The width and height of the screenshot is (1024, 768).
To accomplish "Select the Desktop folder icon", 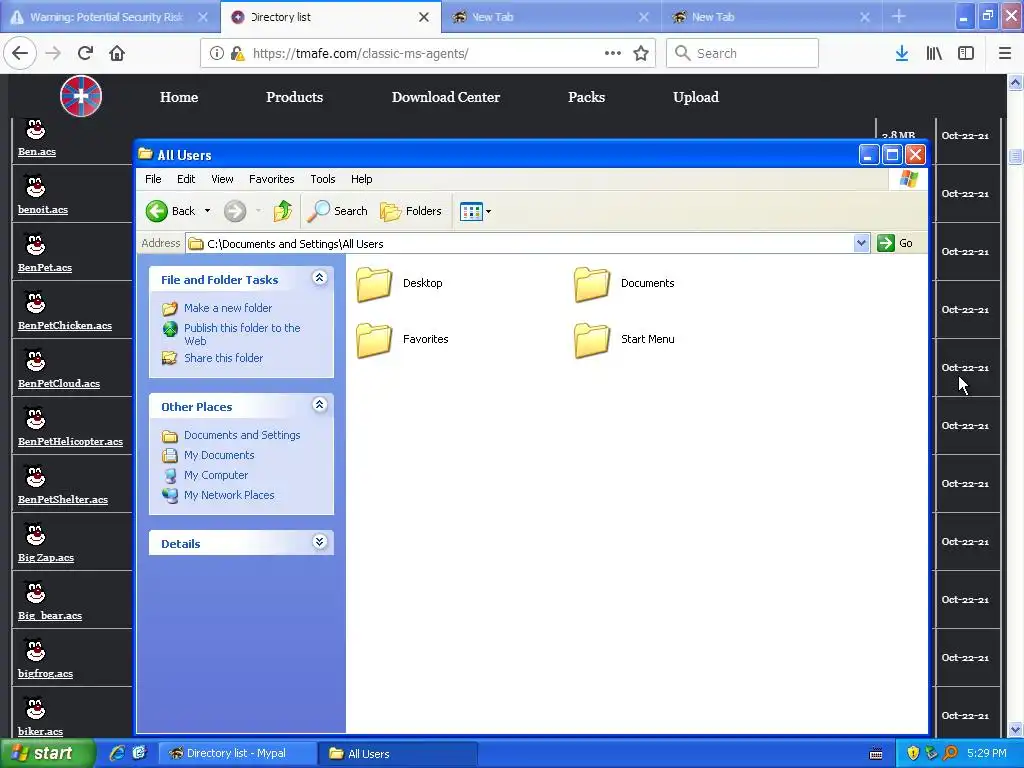I will [x=374, y=284].
